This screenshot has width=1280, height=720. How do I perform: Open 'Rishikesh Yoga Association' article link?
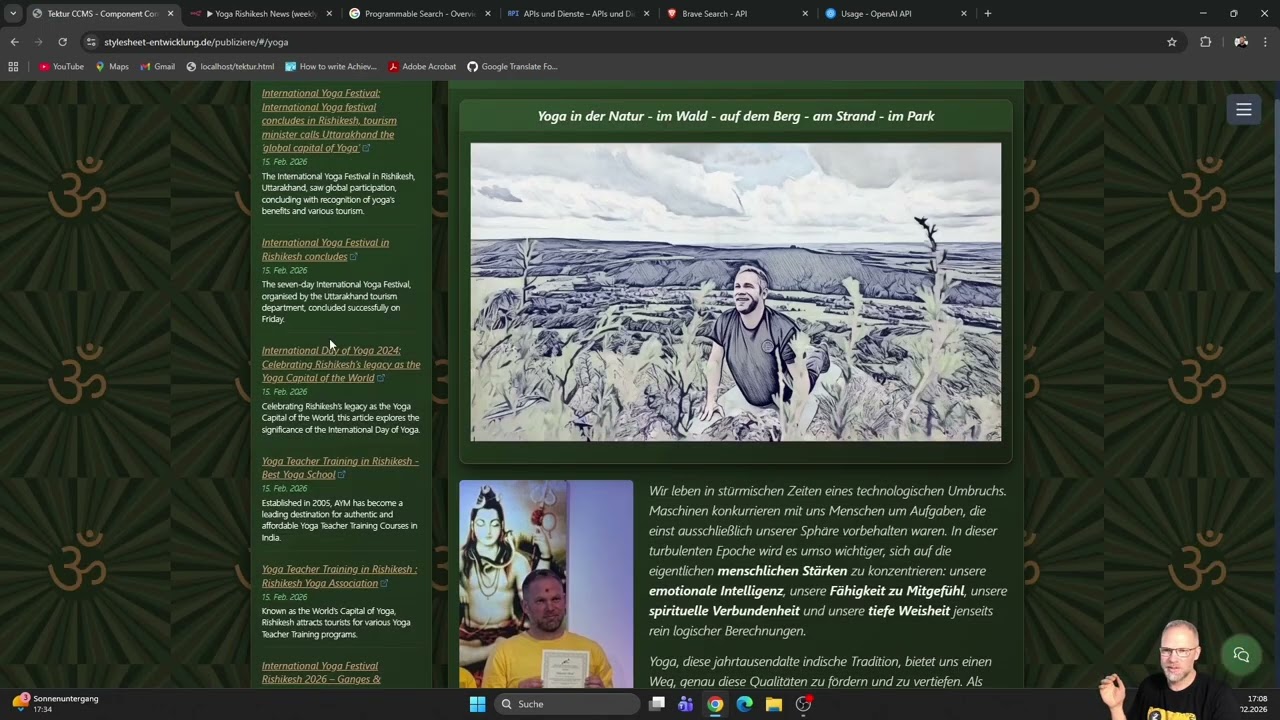339,576
